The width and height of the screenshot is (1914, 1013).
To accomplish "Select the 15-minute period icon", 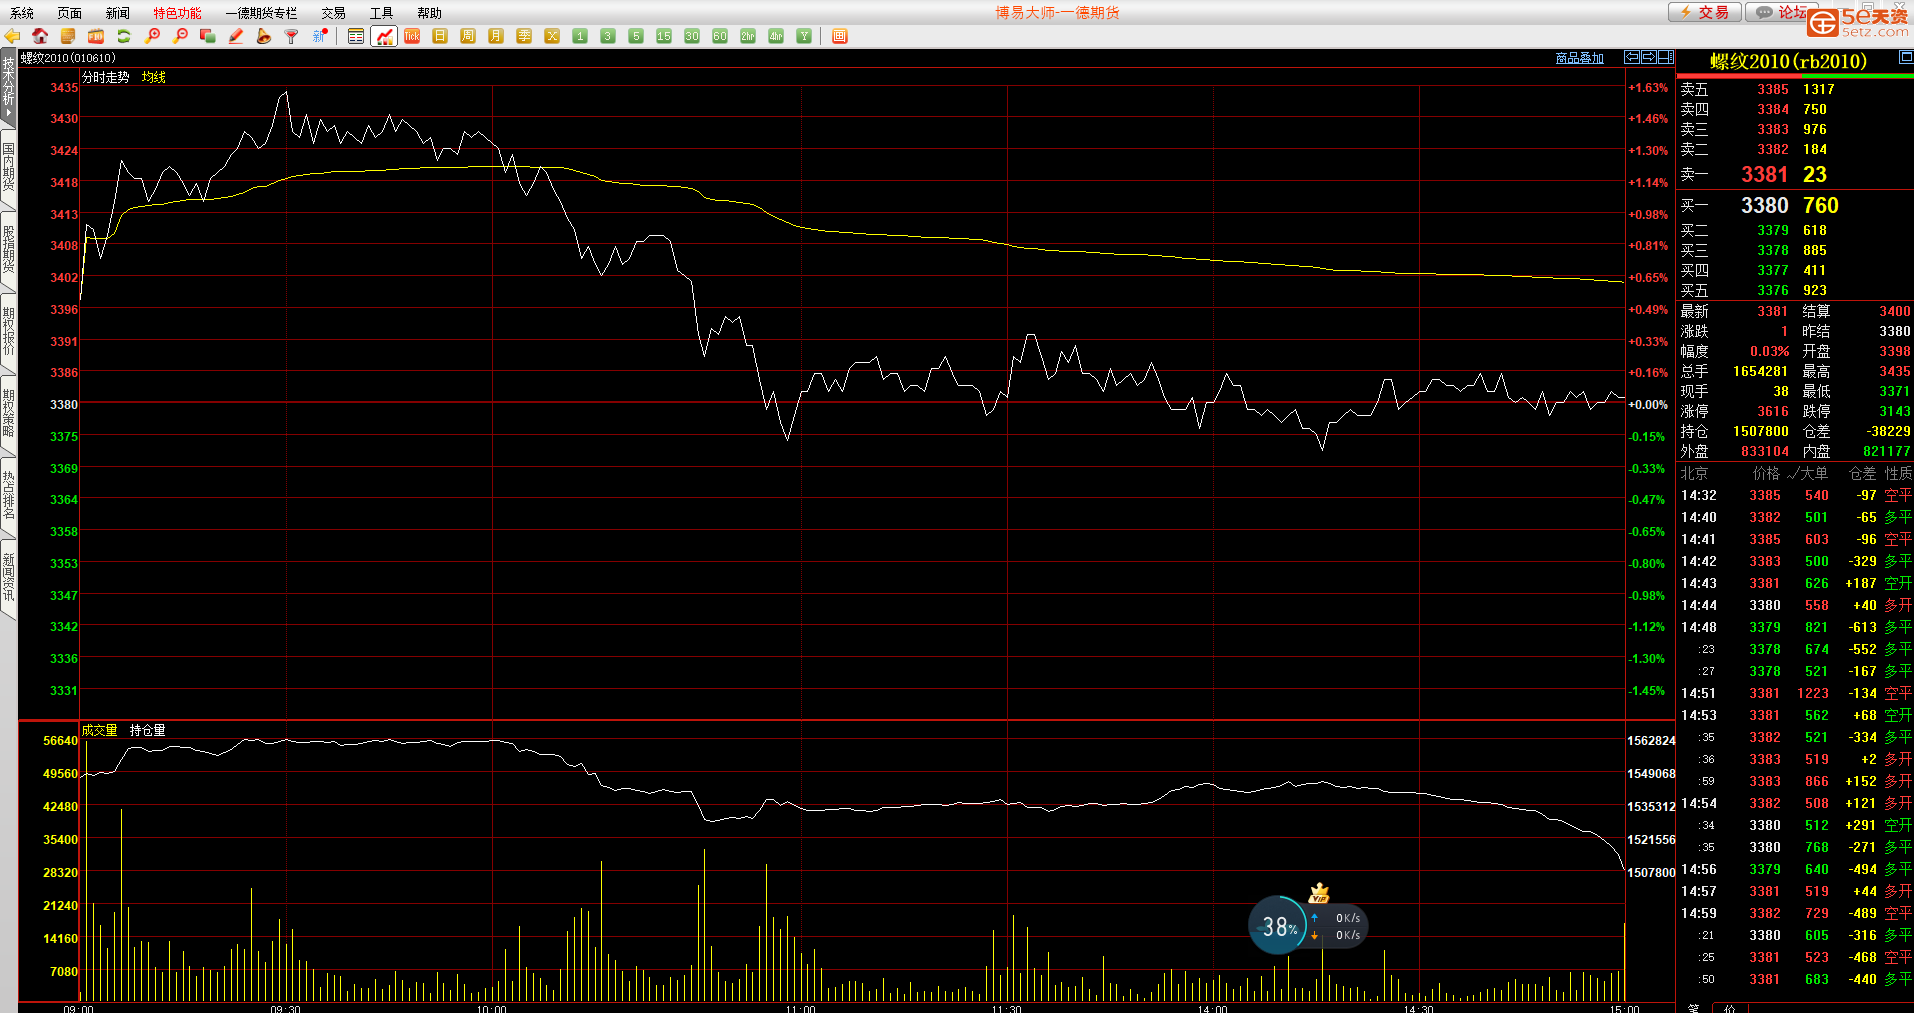I will [x=664, y=36].
